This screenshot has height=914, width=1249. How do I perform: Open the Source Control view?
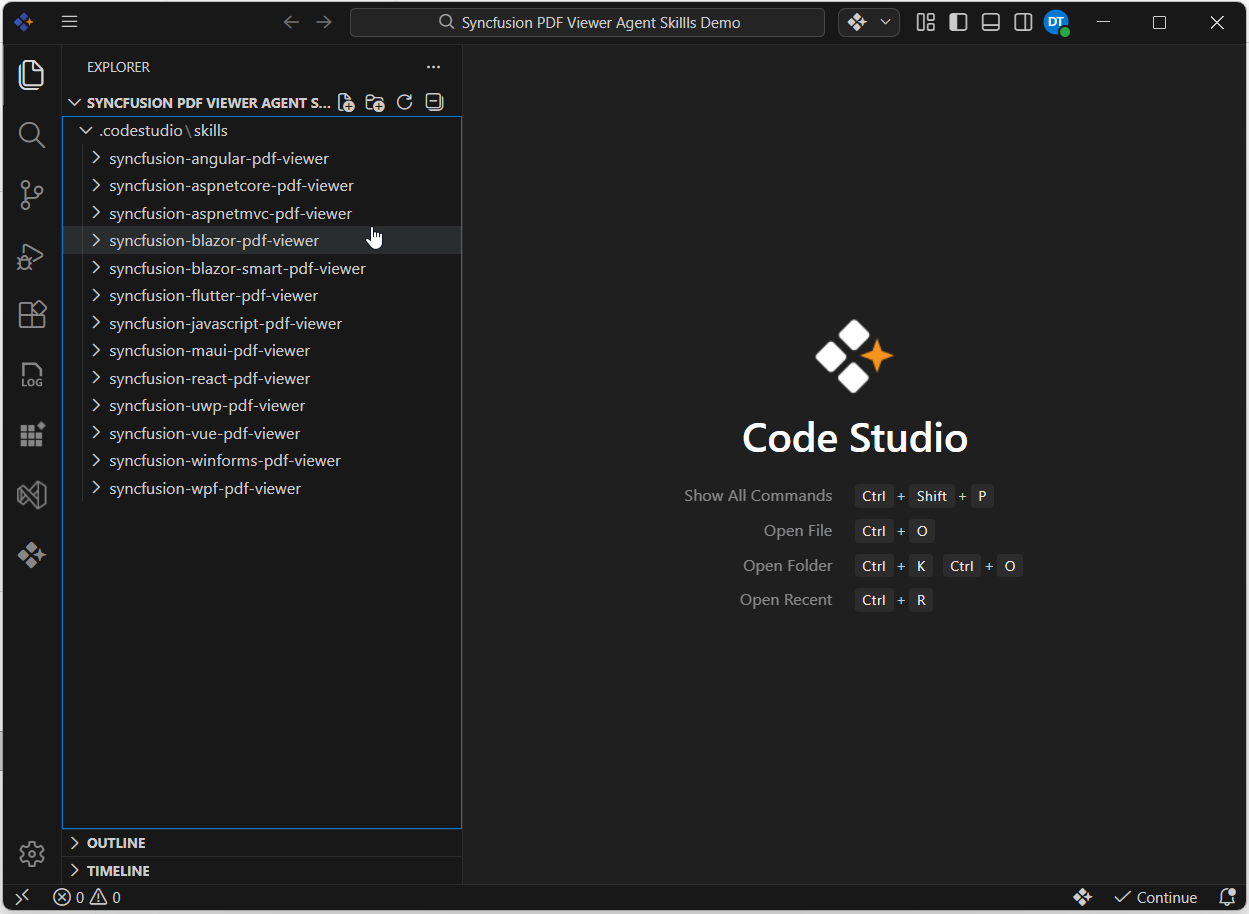(x=32, y=195)
